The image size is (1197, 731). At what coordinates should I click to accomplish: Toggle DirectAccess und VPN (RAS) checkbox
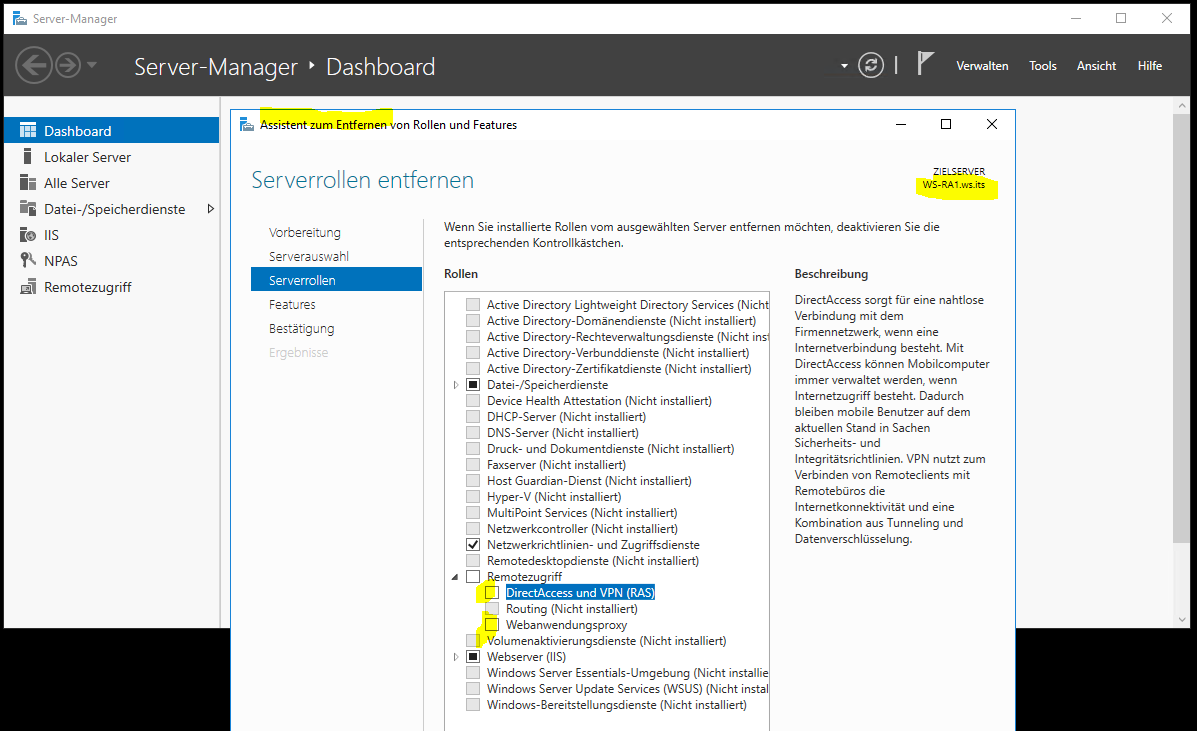pos(492,593)
